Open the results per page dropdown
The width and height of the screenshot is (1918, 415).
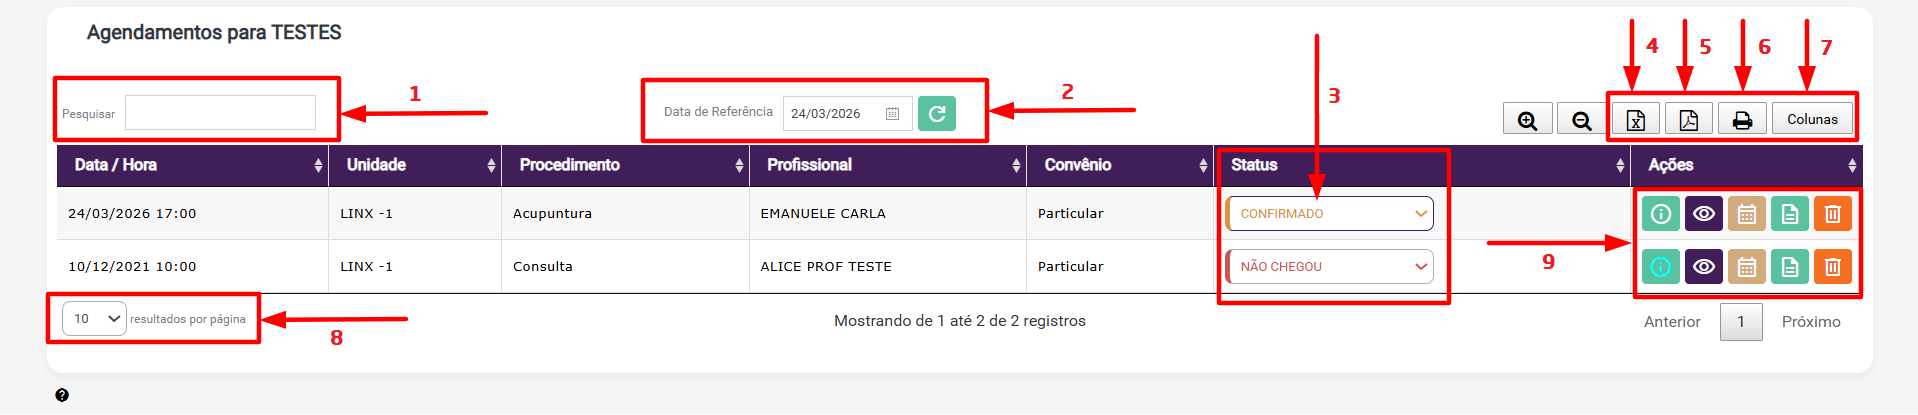94,319
